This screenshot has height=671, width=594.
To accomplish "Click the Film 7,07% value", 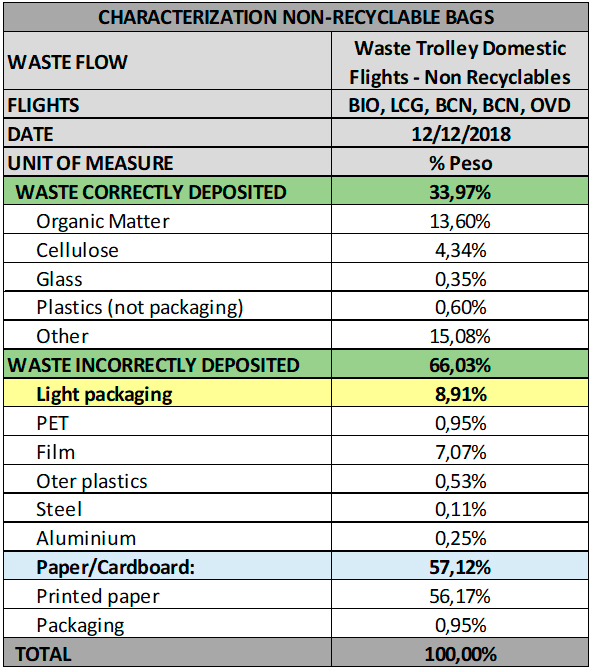I will click(460, 451).
